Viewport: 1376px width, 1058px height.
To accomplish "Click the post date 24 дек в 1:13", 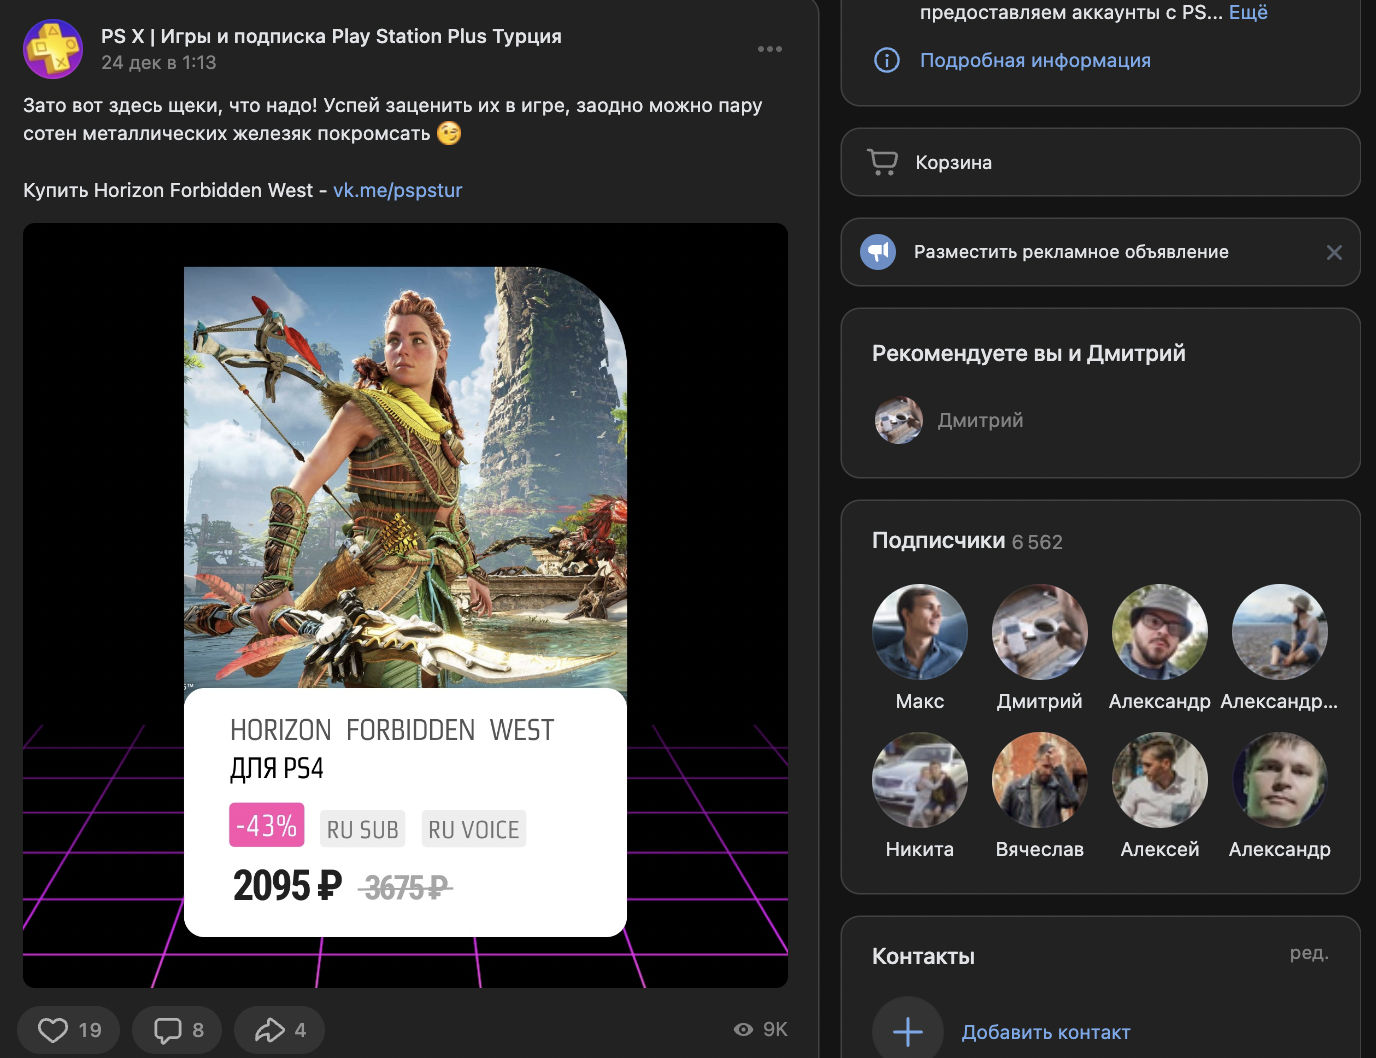I will pos(158,62).
